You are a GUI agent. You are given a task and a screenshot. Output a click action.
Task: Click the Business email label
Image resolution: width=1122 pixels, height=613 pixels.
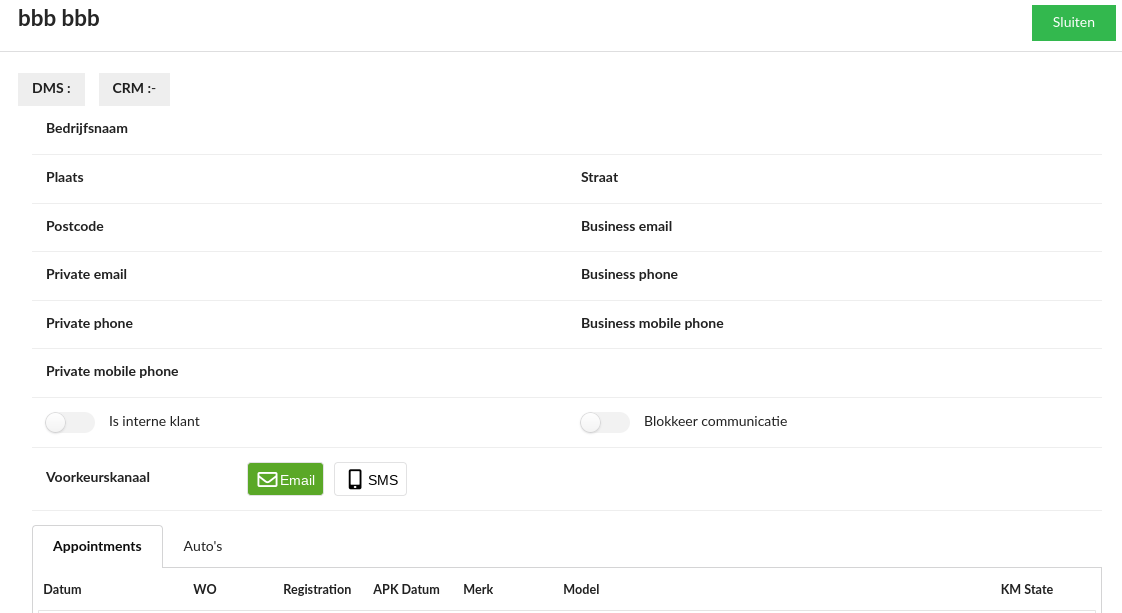[626, 226]
